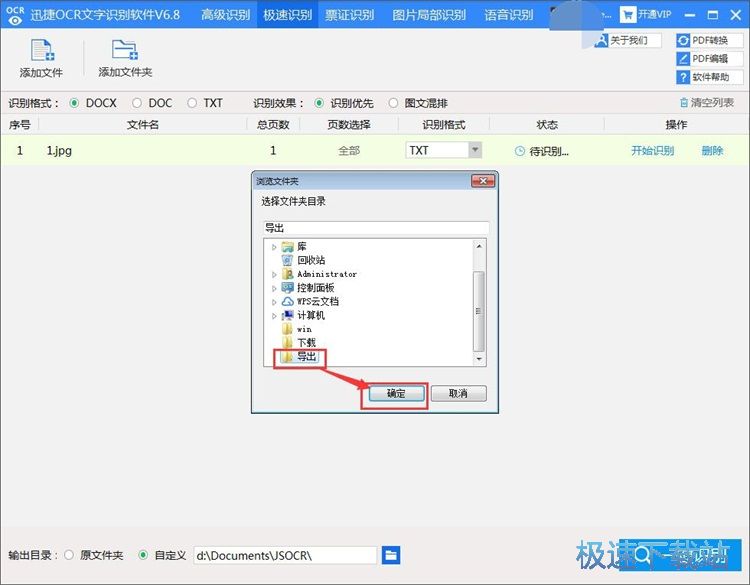The height and width of the screenshot is (585, 750).
Task: Click 确定 button in folder dialog
Action: tap(396, 394)
